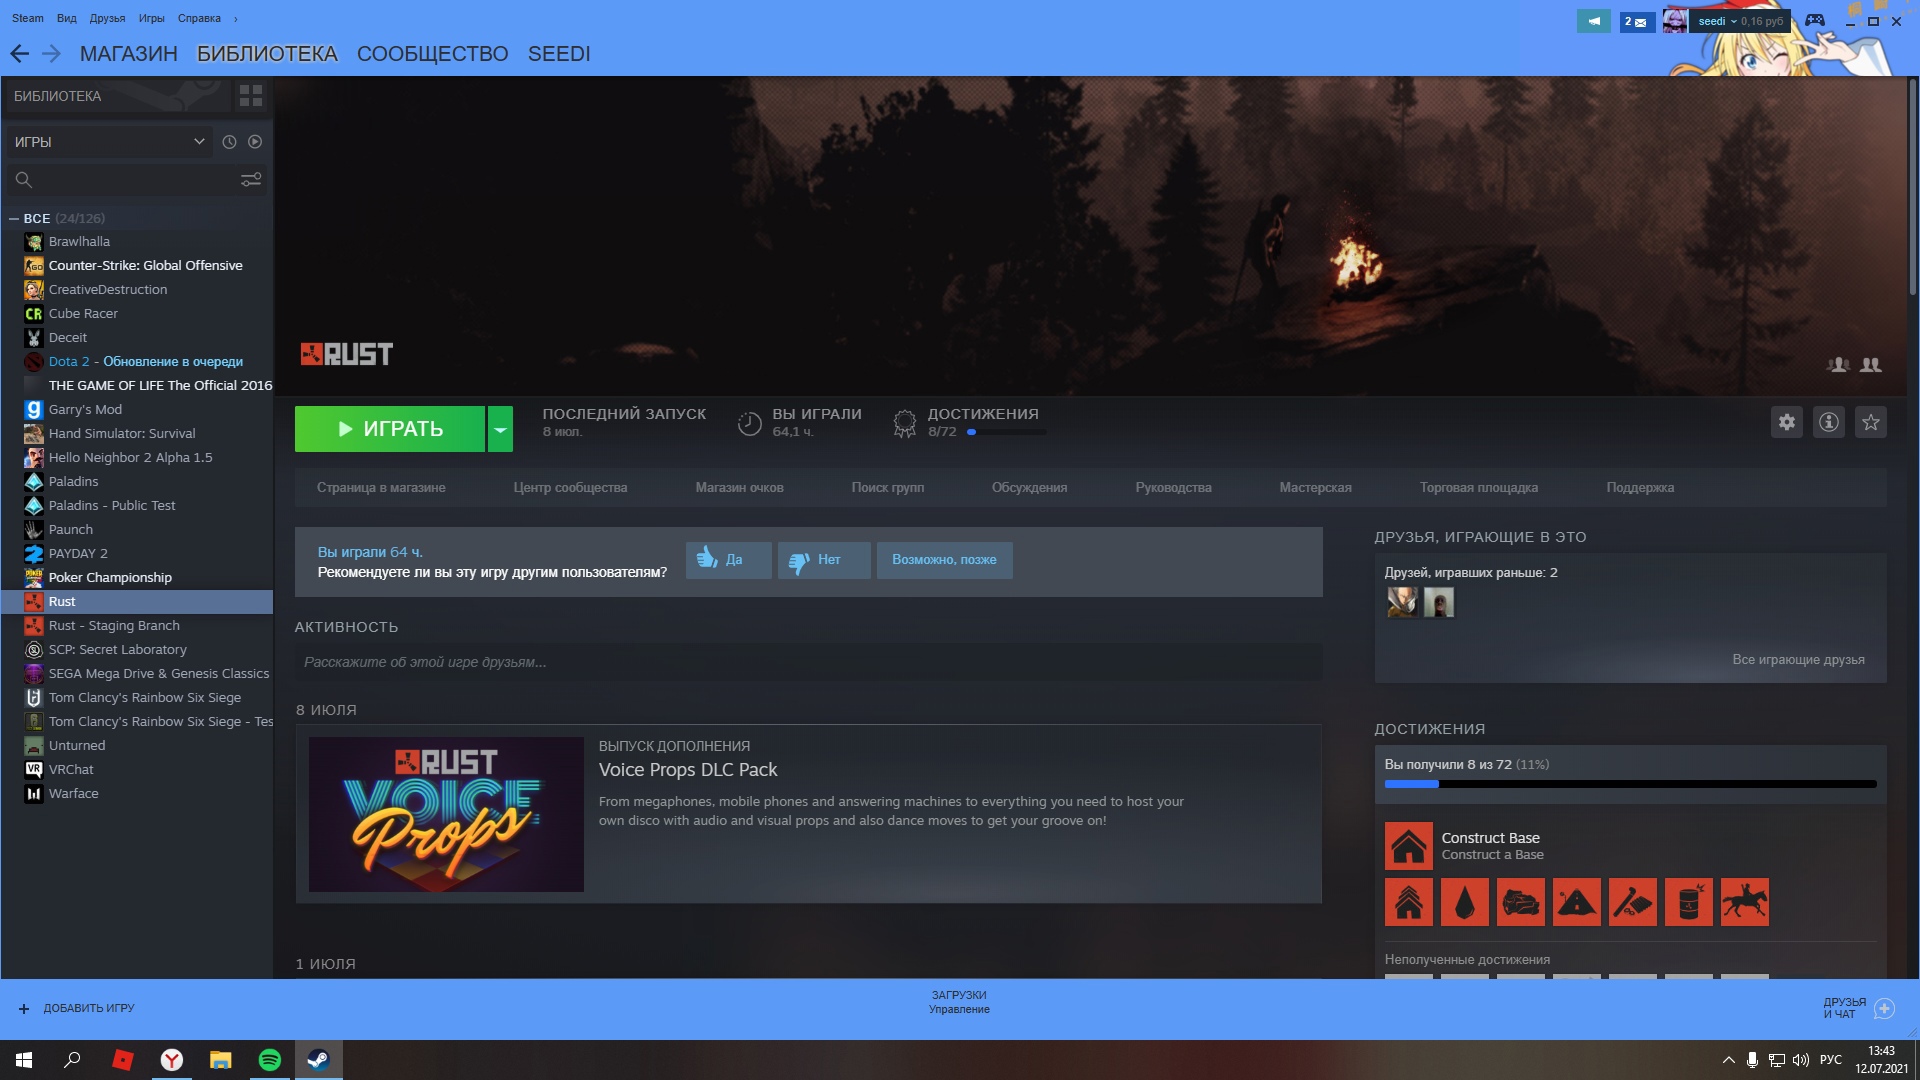Image resolution: width=1920 pixels, height=1080 pixels.
Task: Open the ИГРЫ category dropdown
Action: click(109, 142)
